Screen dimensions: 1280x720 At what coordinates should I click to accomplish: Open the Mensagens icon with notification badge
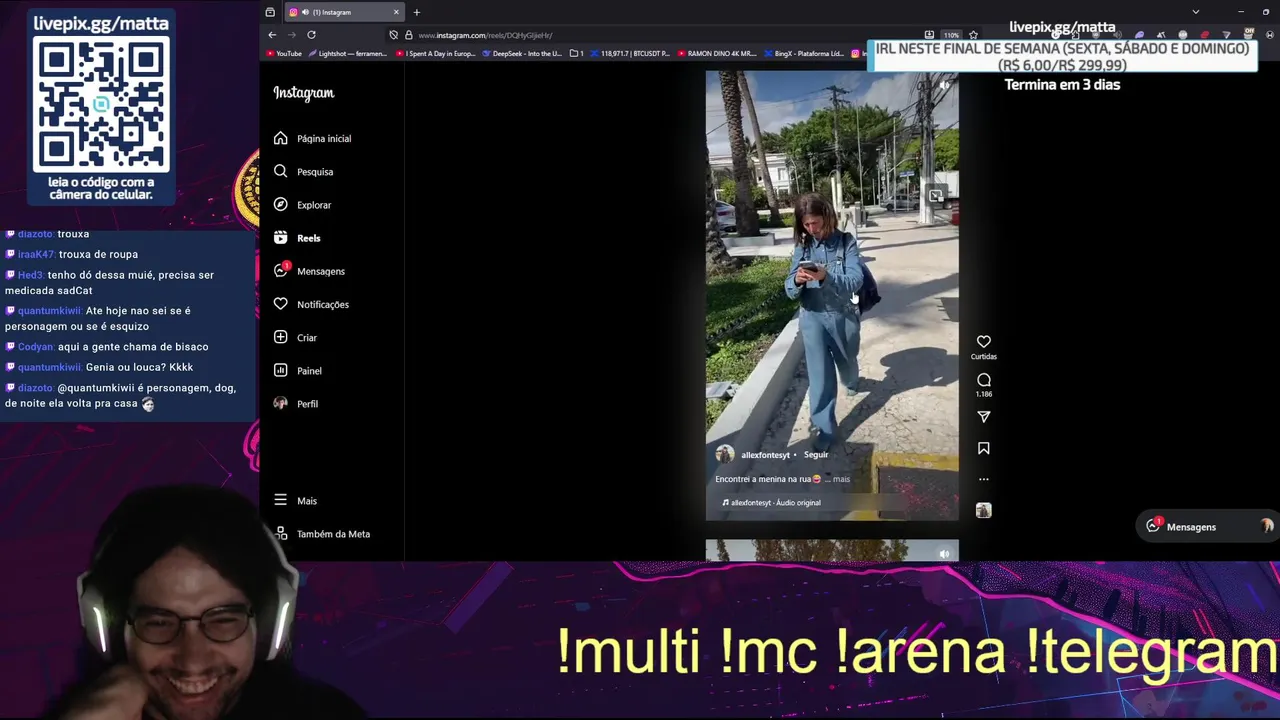pyautogui.click(x=281, y=271)
